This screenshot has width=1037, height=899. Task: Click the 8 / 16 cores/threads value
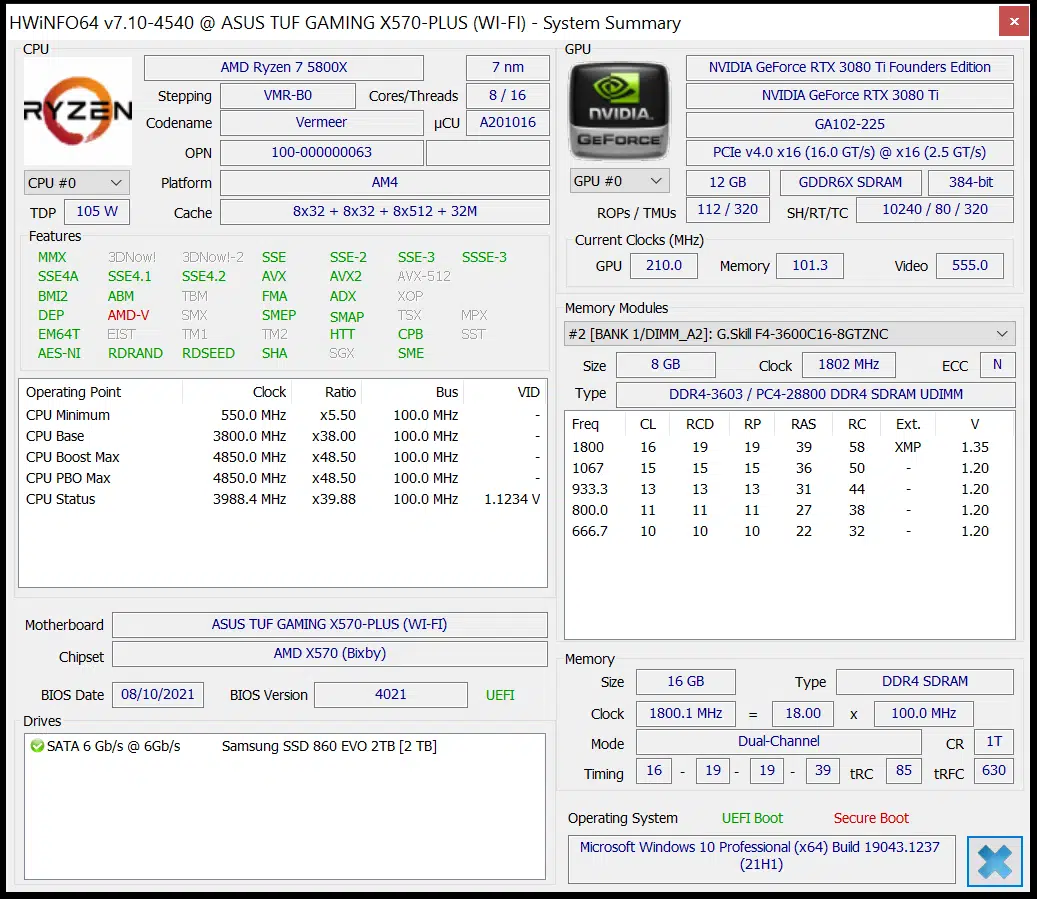pyautogui.click(x=507, y=95)
